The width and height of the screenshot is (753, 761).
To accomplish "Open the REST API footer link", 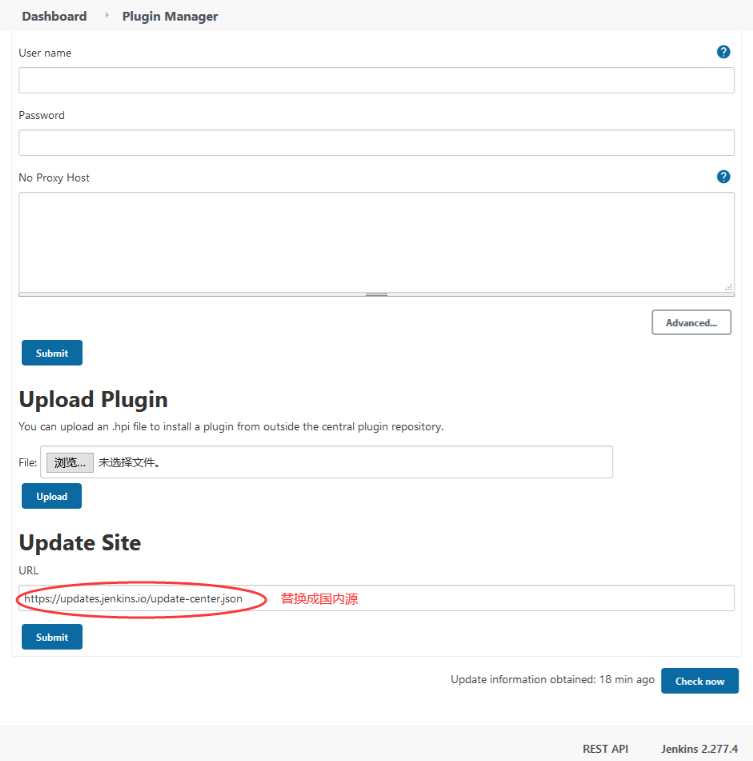I will (605, 749).
